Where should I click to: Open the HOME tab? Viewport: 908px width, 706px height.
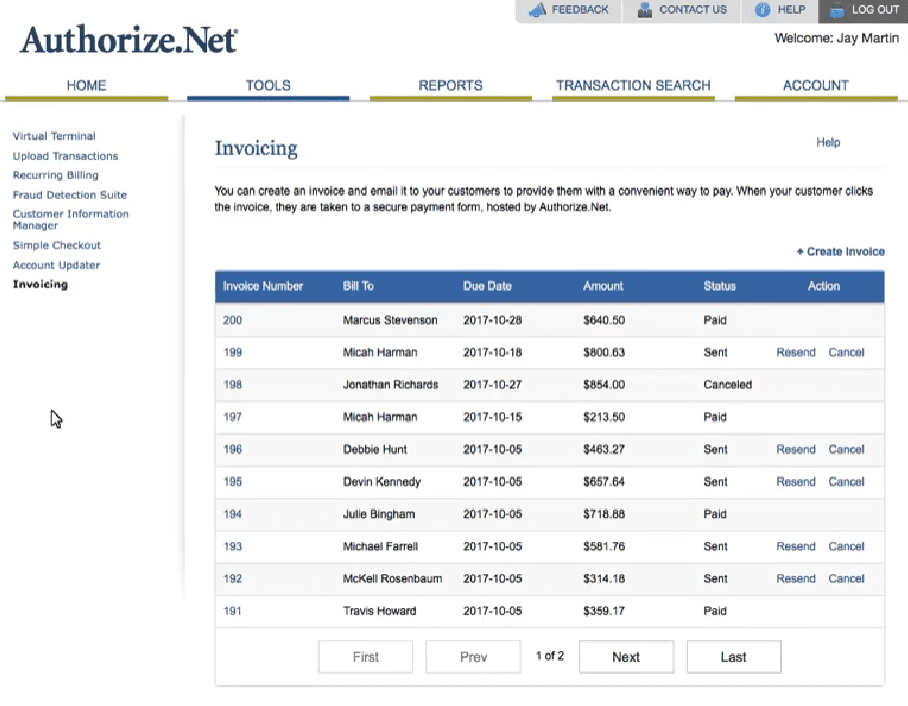(86, 86)
